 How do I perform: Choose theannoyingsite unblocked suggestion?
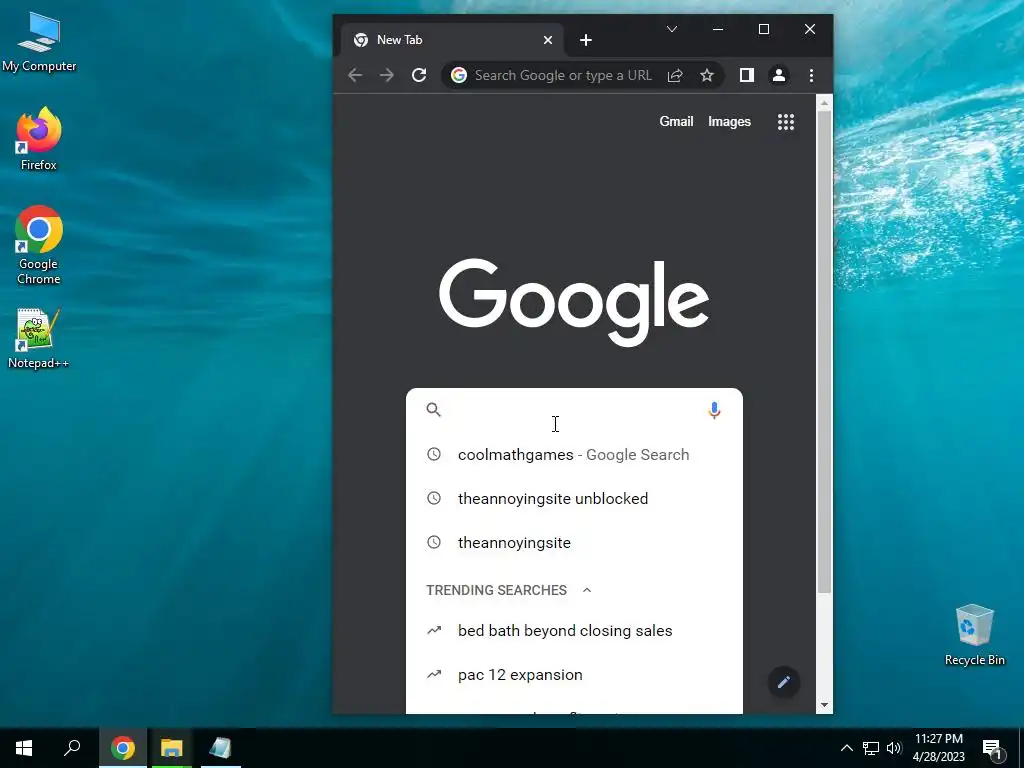pyautogui.click(x=574, y=498)
